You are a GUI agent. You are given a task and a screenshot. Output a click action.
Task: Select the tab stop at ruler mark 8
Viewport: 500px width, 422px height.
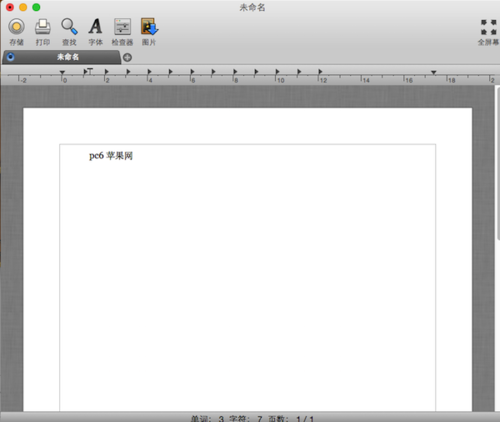pyautogui.click(x=235, y=72)
